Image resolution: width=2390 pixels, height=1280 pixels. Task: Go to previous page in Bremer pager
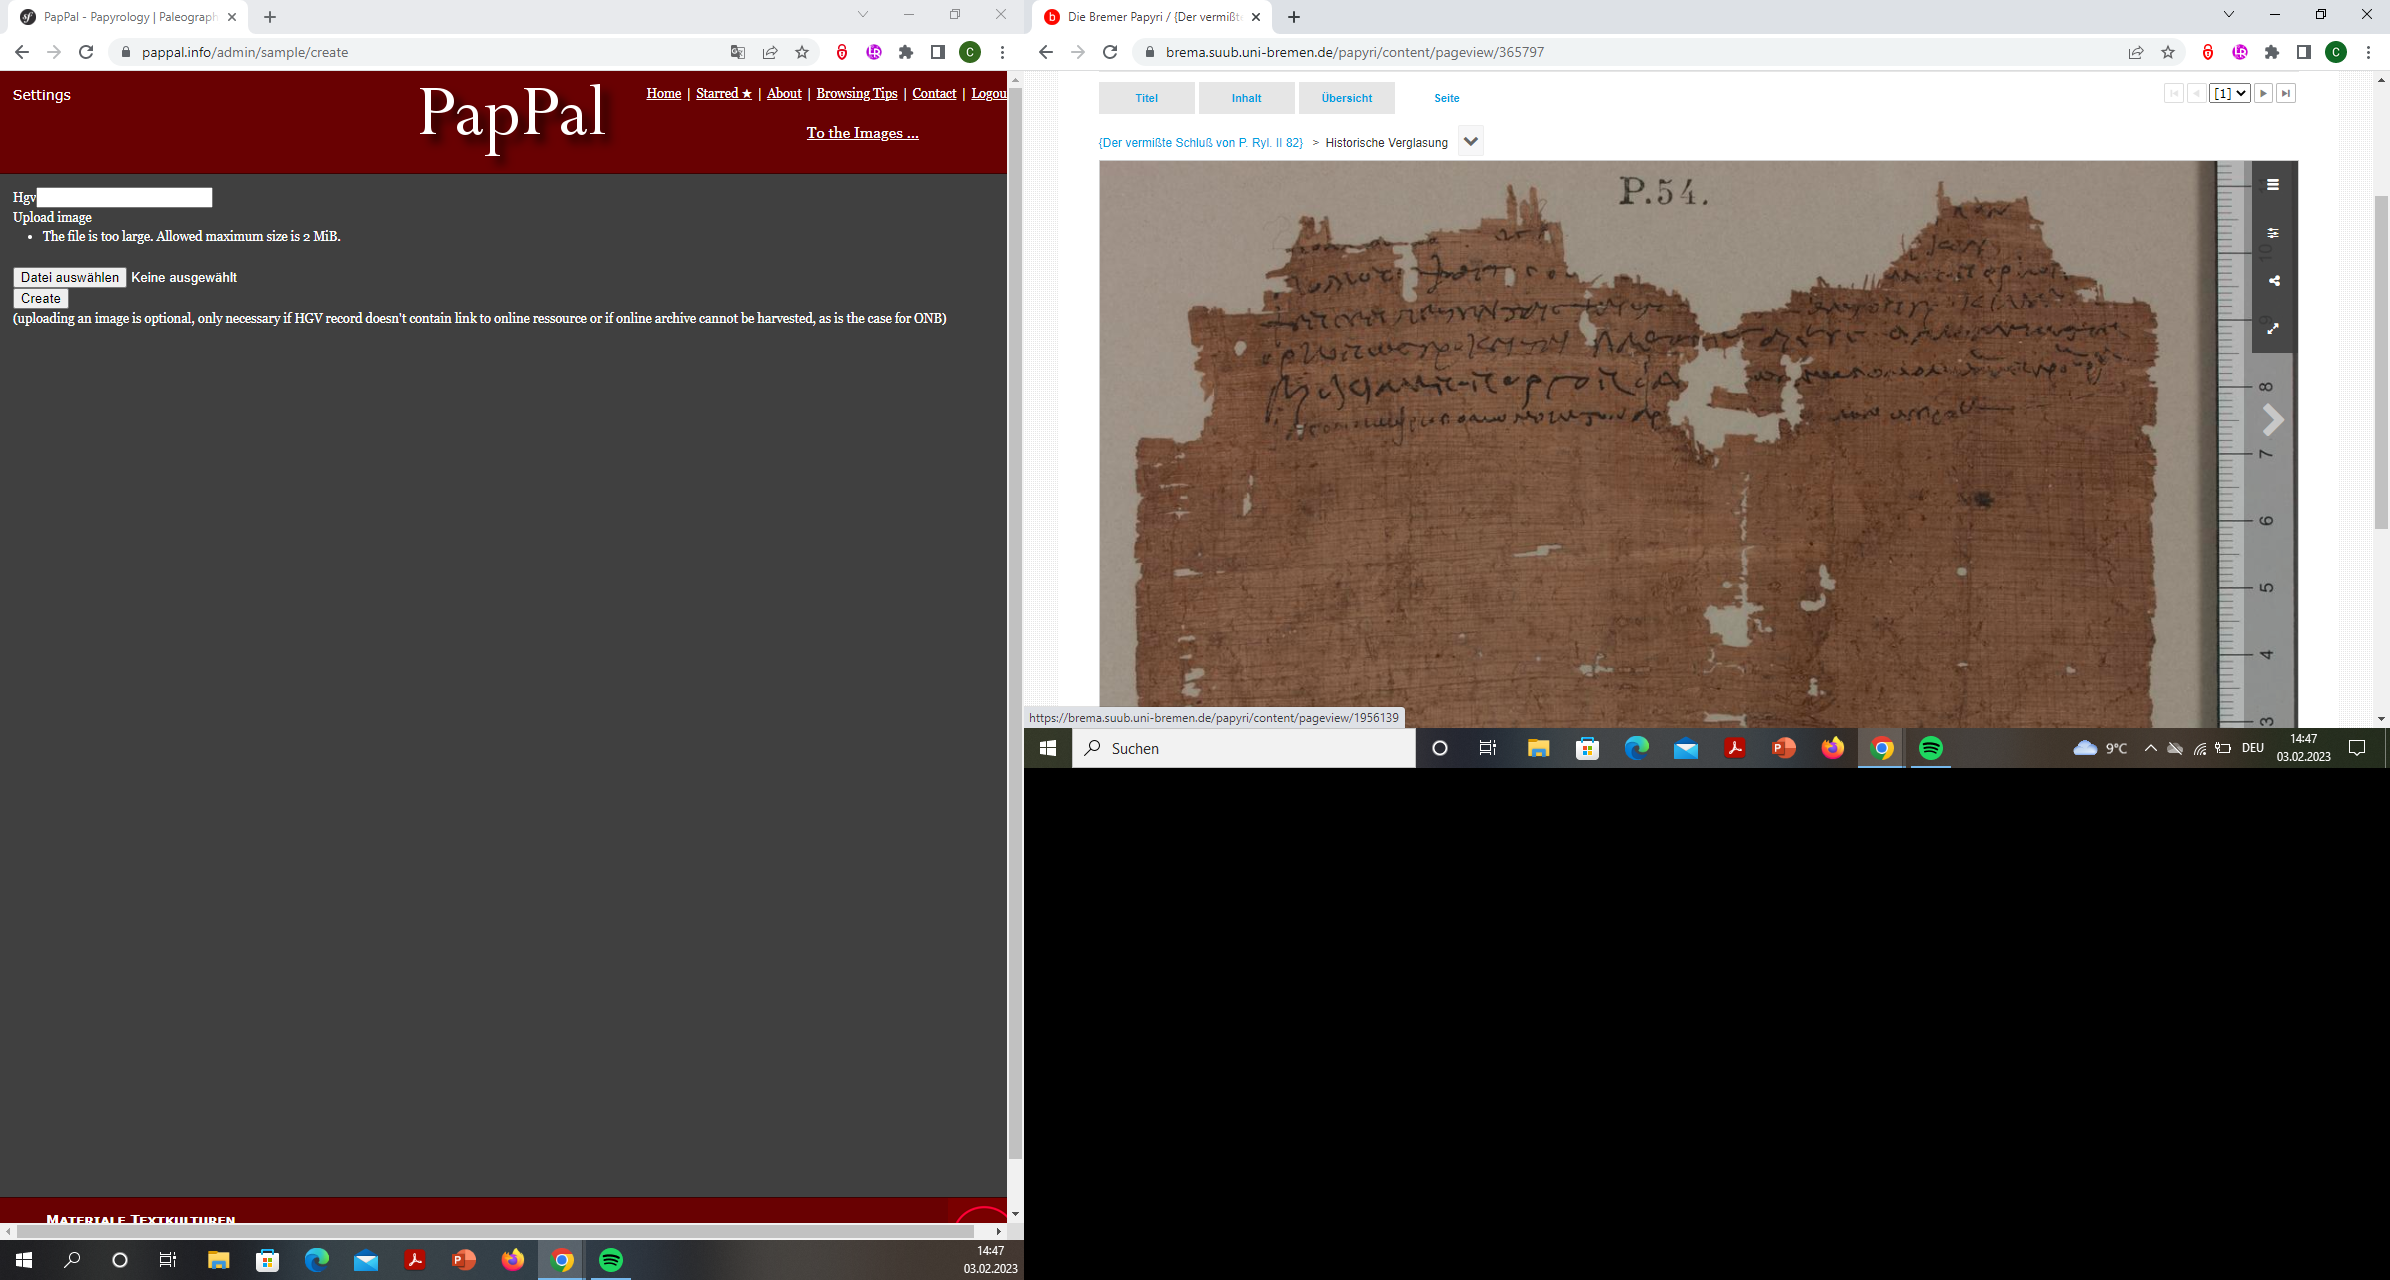pos(2196,93)
